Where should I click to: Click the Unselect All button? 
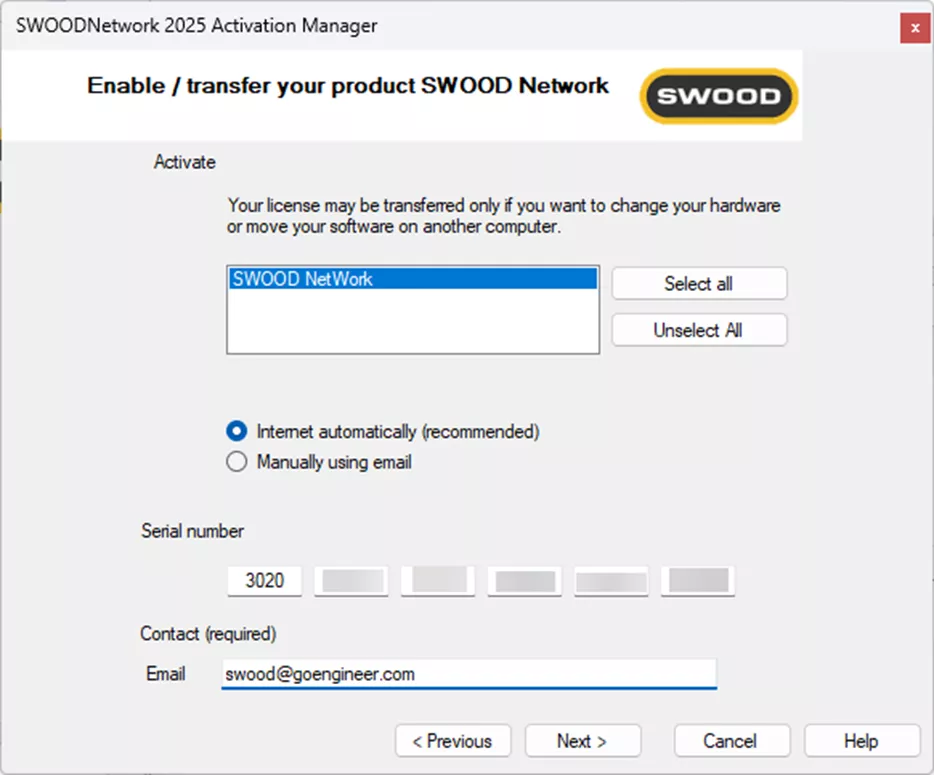click(x=698, y=330)
